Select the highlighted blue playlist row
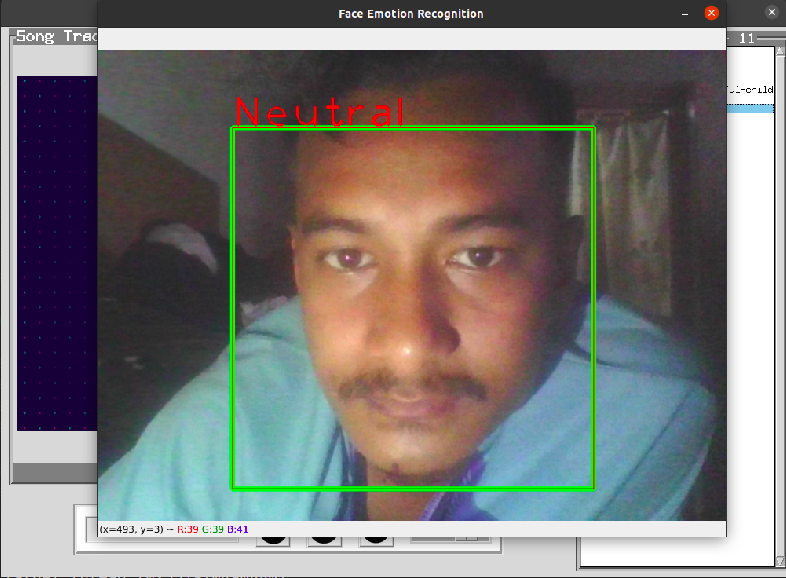This screenshot has height=578, width=786. [x=750, y=108]
